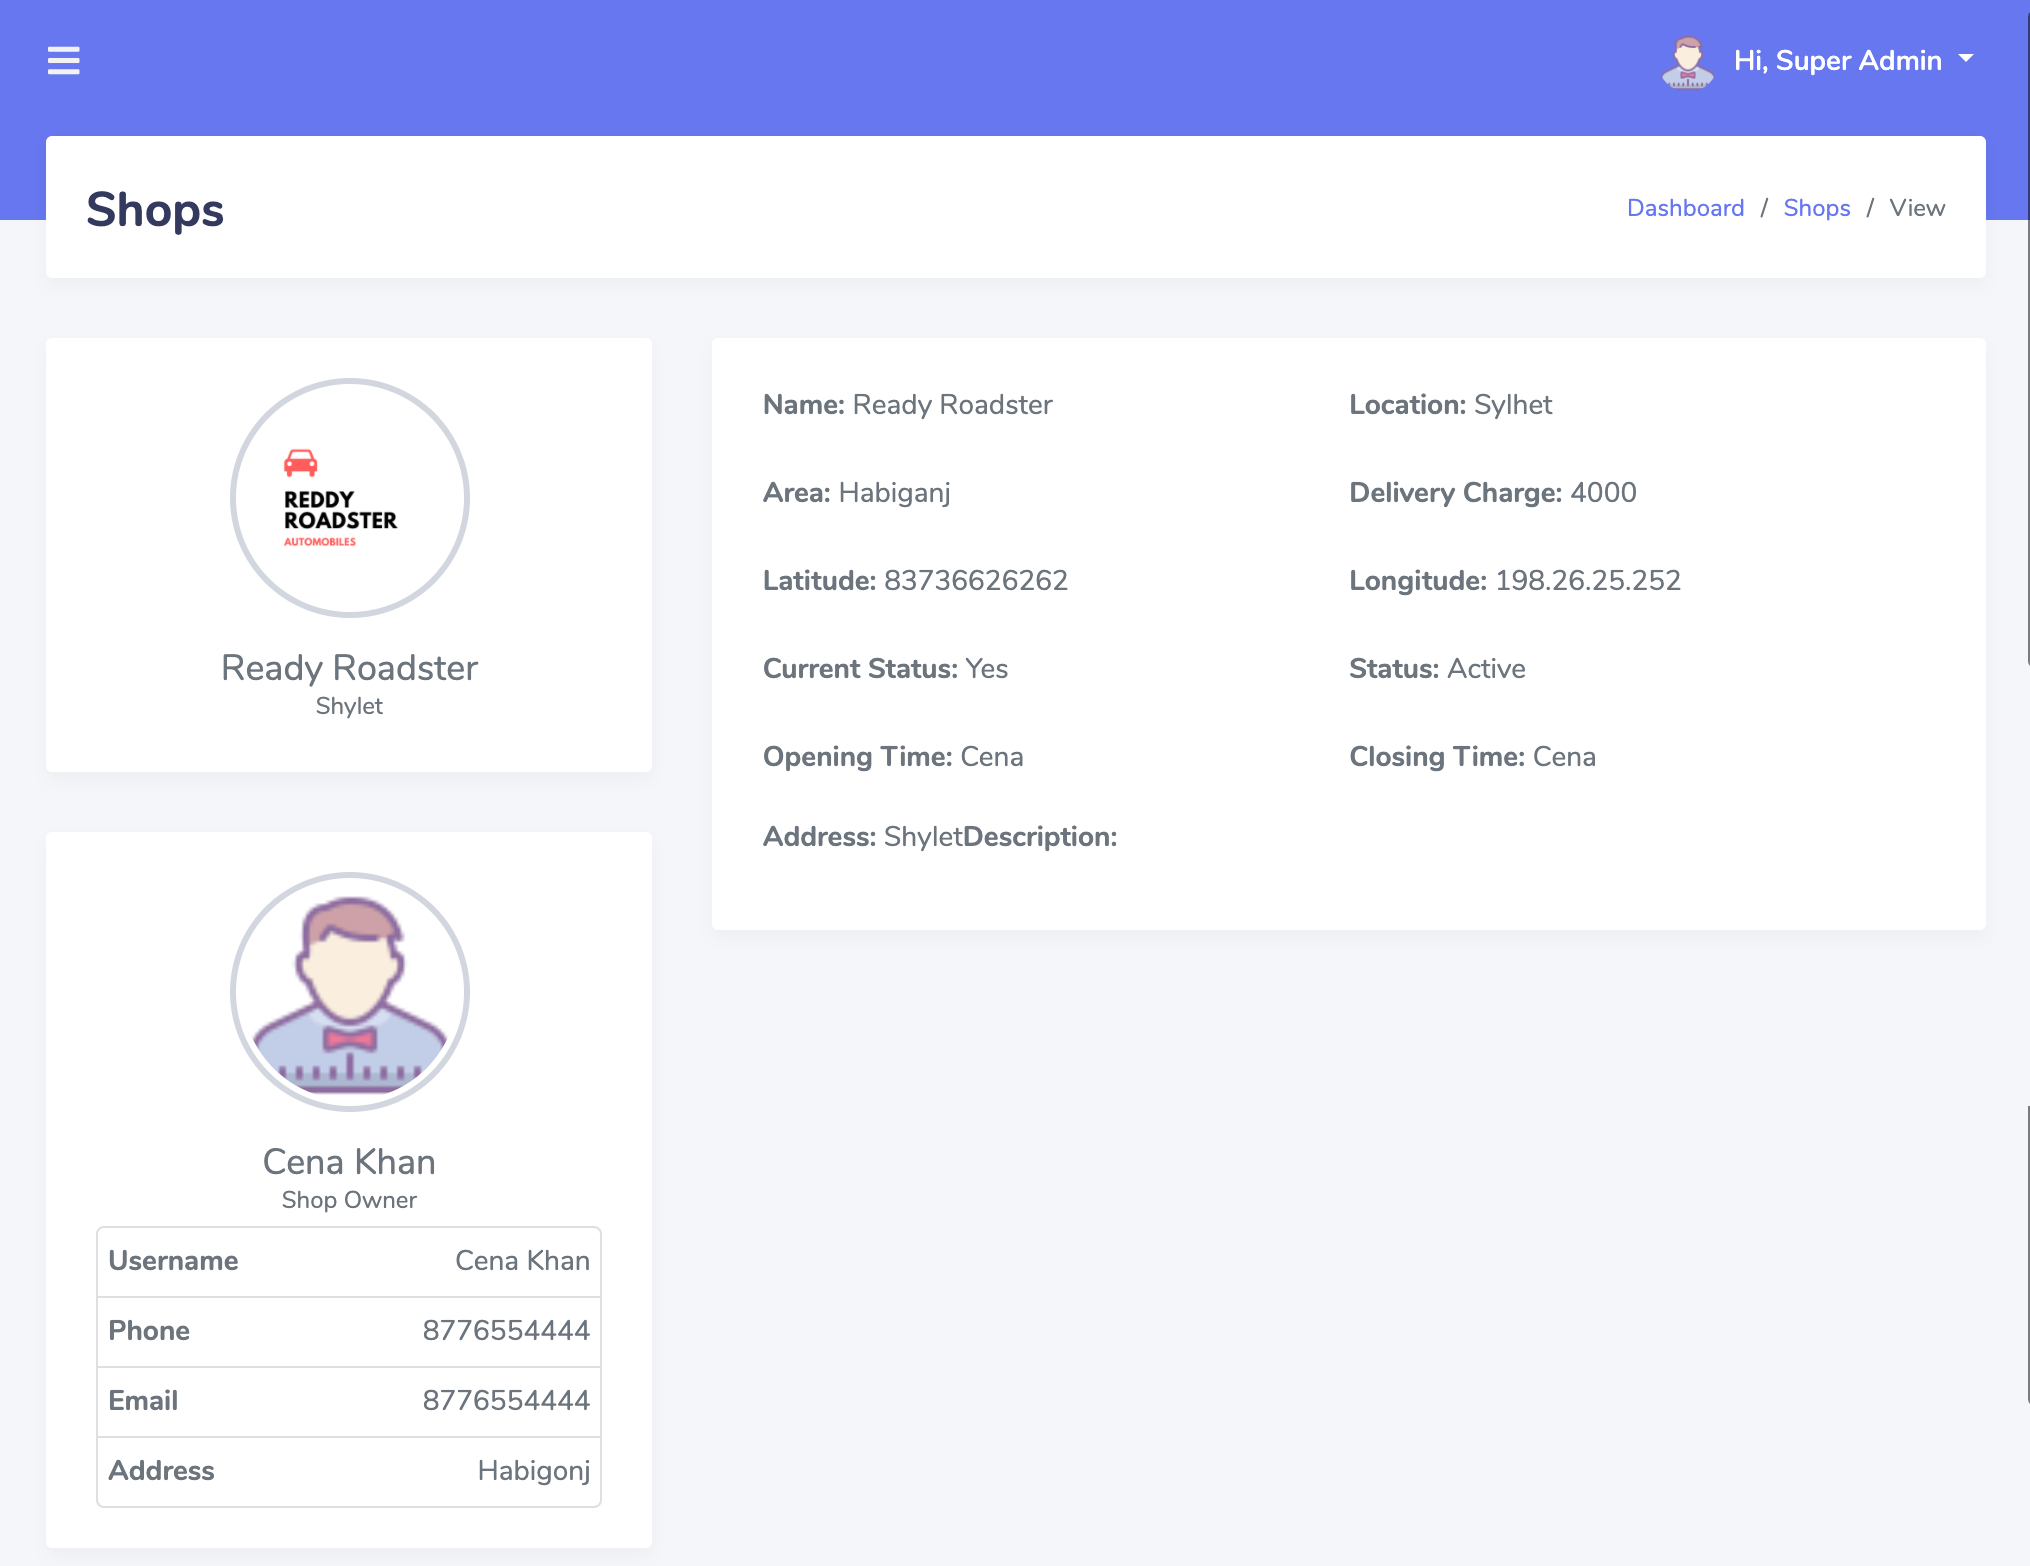Viewport: 2030px width, 1566px height.
Task: Select the Email row value 8776554444
Action: pos(506,1401)
